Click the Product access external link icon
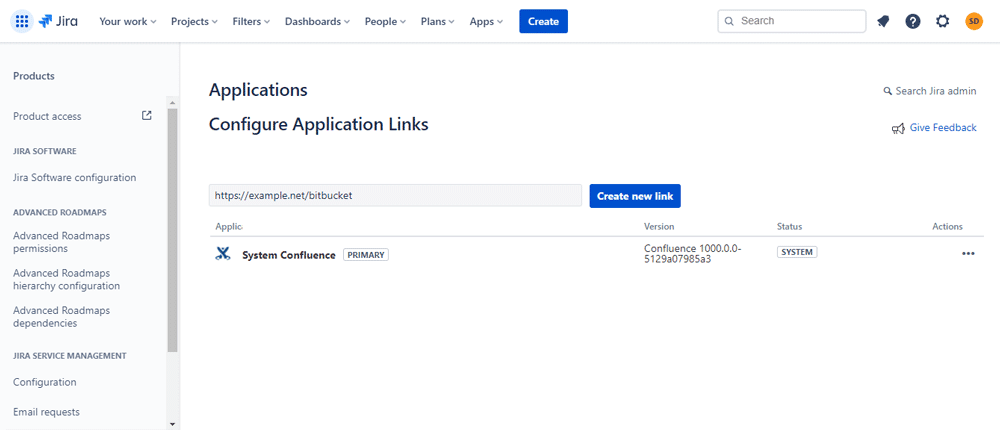1000x430 pixels. tap(147, 115)
